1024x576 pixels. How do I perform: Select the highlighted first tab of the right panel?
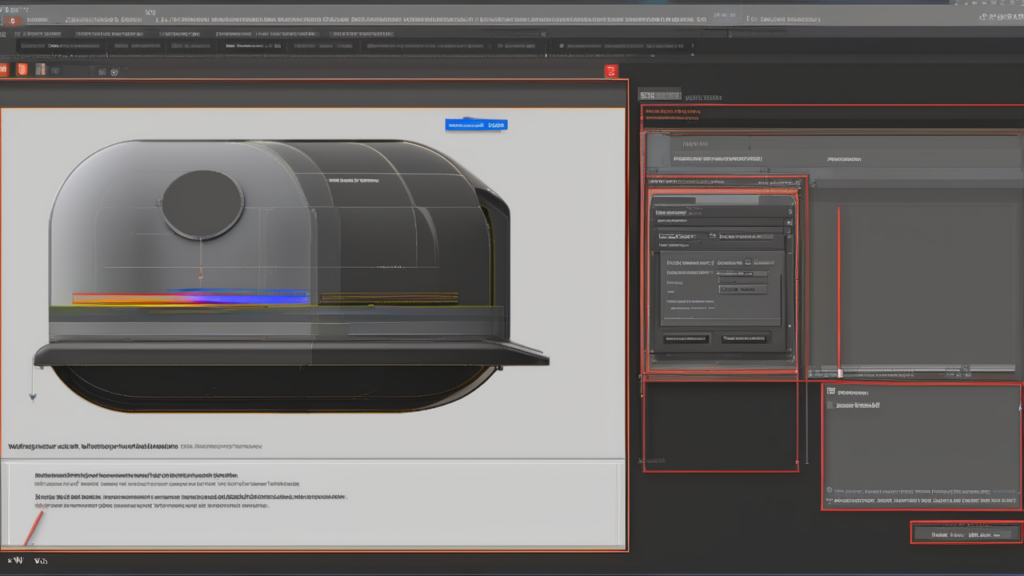659,94
